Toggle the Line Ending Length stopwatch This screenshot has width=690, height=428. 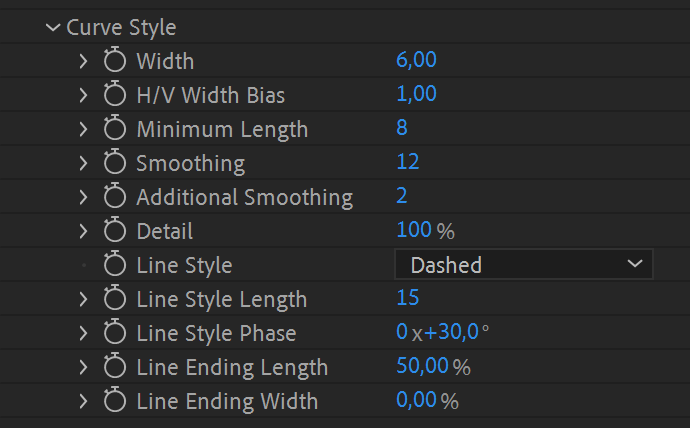tap(115, 367)
